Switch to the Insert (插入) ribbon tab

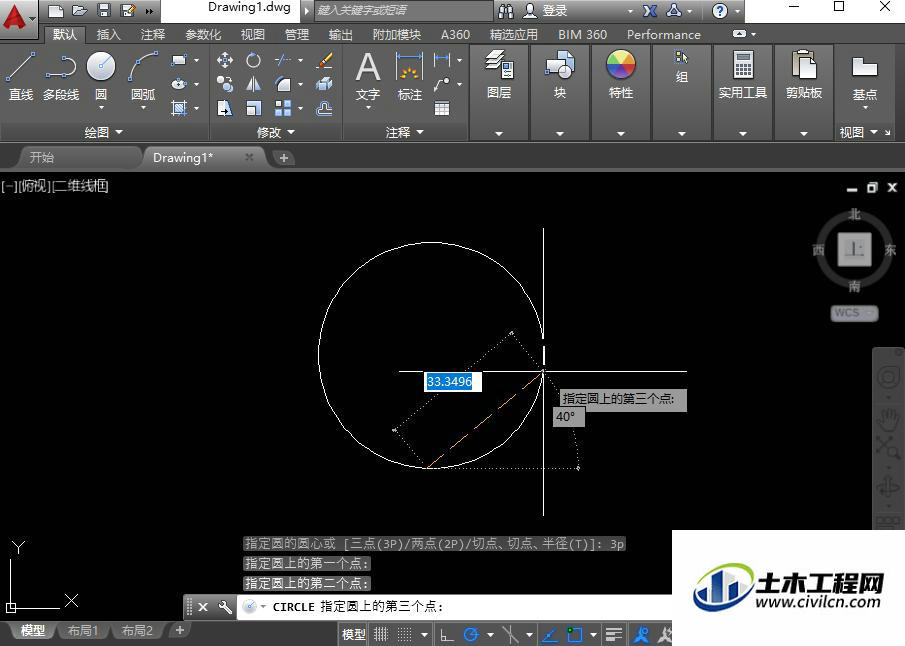pyautogui.click(x=109, y=35)
